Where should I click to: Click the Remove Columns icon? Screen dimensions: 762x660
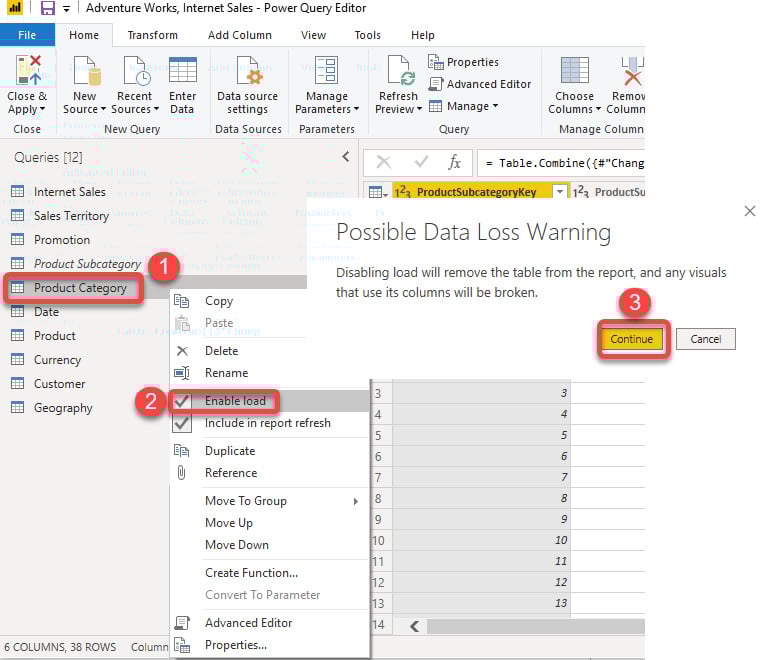[632, 70]
